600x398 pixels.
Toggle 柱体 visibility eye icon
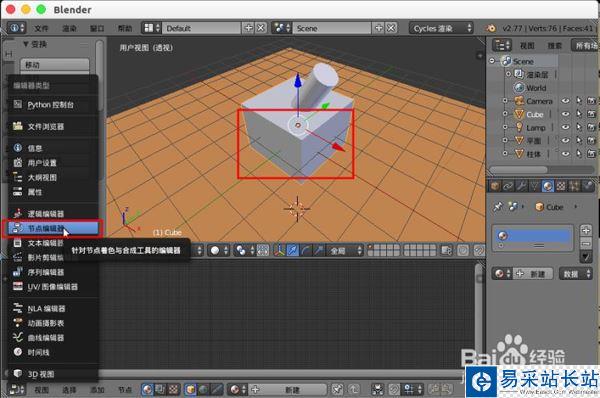pos(565,153)
